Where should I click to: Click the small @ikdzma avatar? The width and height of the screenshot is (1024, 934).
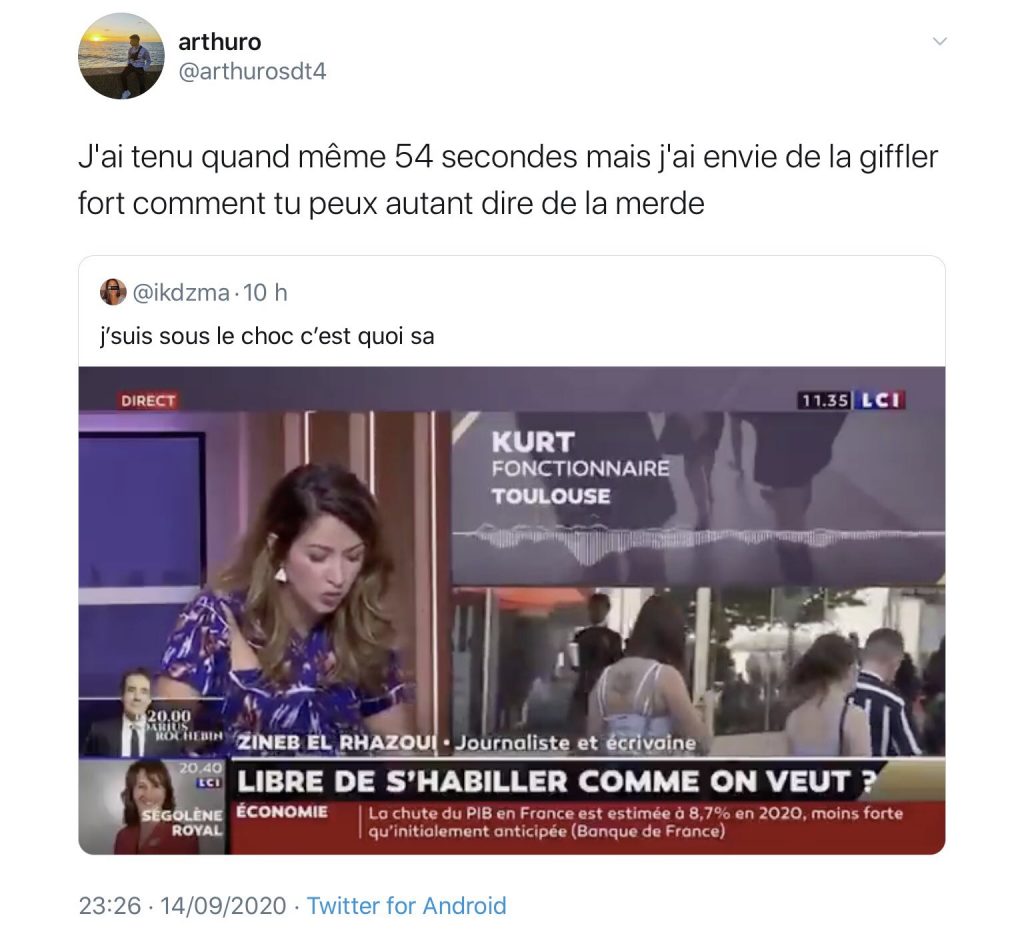tap(113, 292)
